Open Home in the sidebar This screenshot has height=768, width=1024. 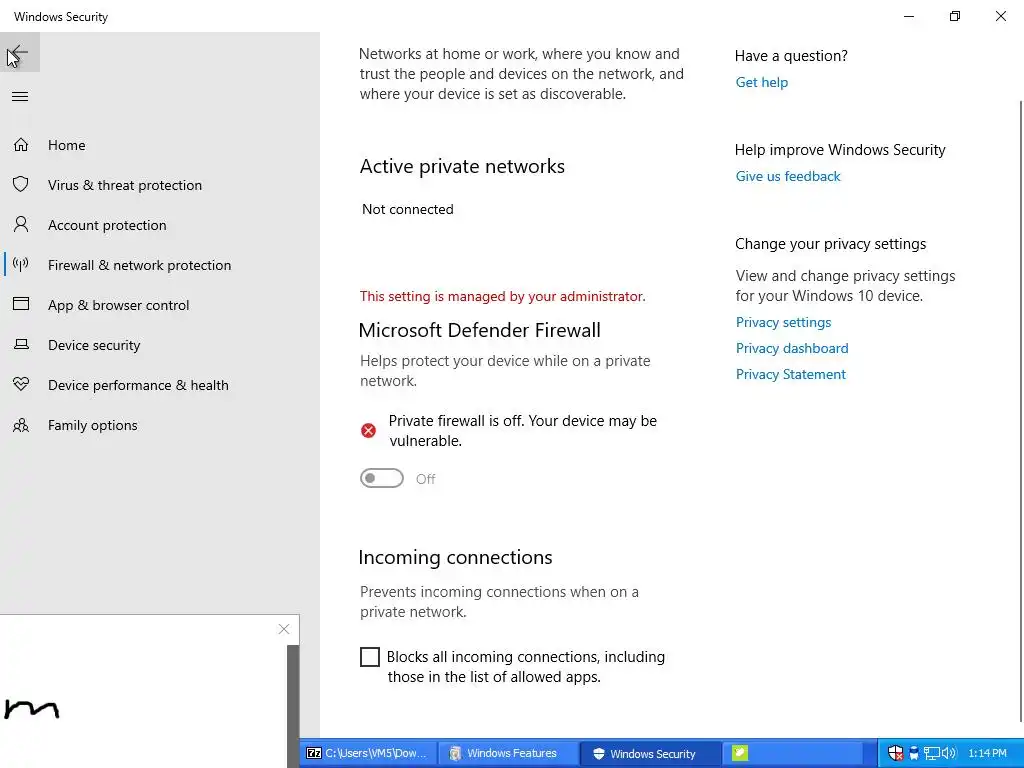coord(67,145)
